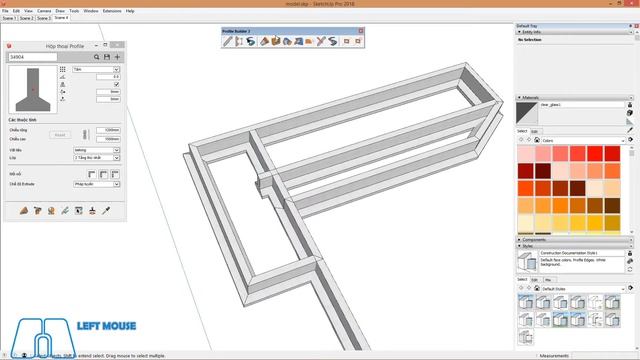640x360 pixels.
Task: Click the brown paint bucket toolbar icon
Action: coord(264,41)
